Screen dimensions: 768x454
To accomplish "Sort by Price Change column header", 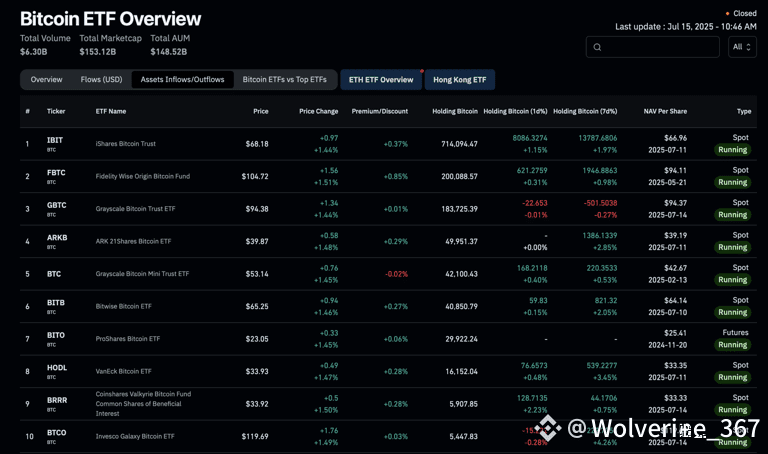I will tap(318, 111).
